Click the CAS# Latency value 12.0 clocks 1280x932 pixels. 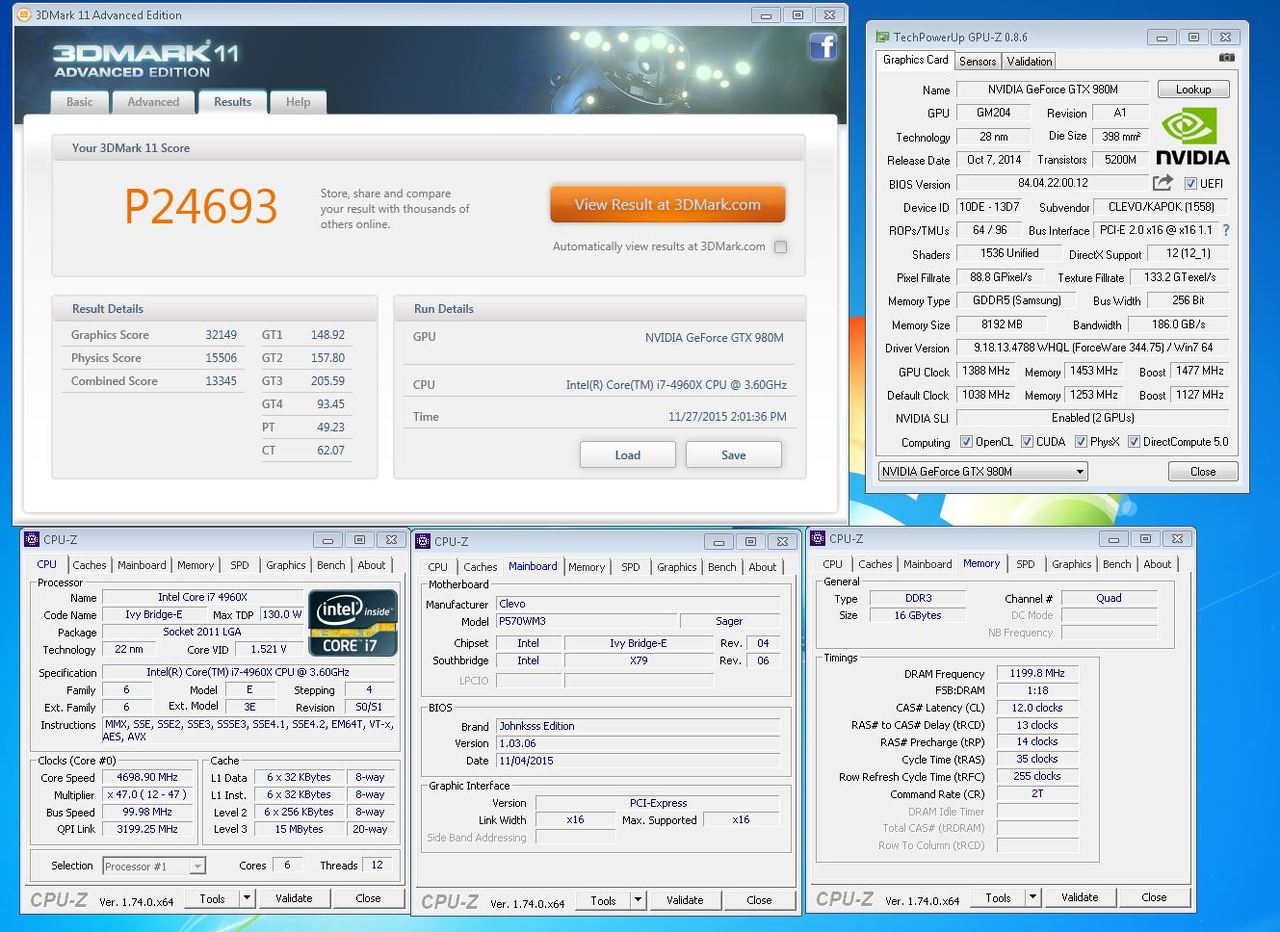pyautogui.click(x=1038, y=708)
